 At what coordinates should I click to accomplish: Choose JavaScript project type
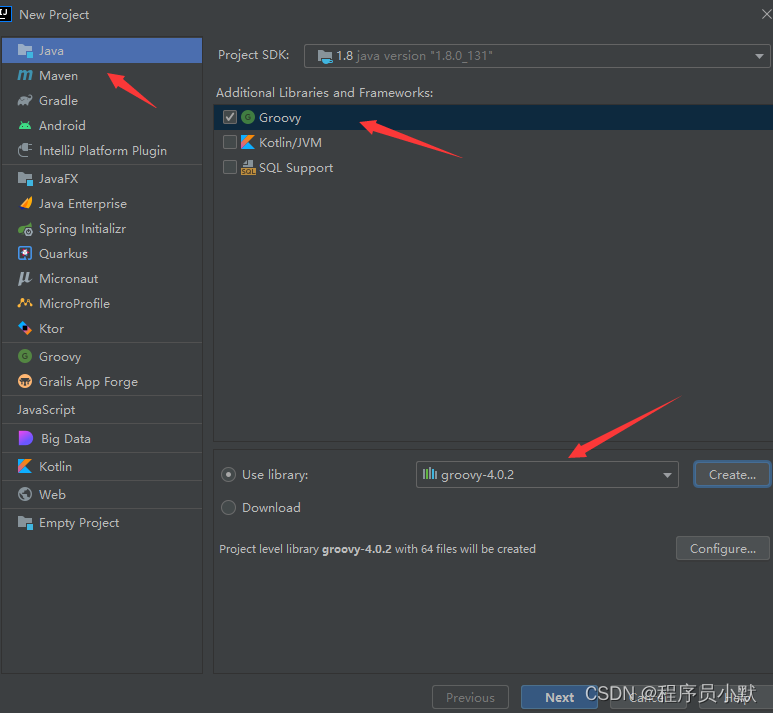click(102, 409)
